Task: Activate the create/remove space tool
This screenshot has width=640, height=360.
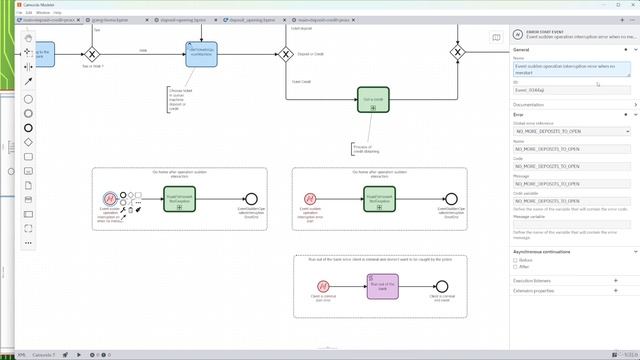Action: coord(28,67)
